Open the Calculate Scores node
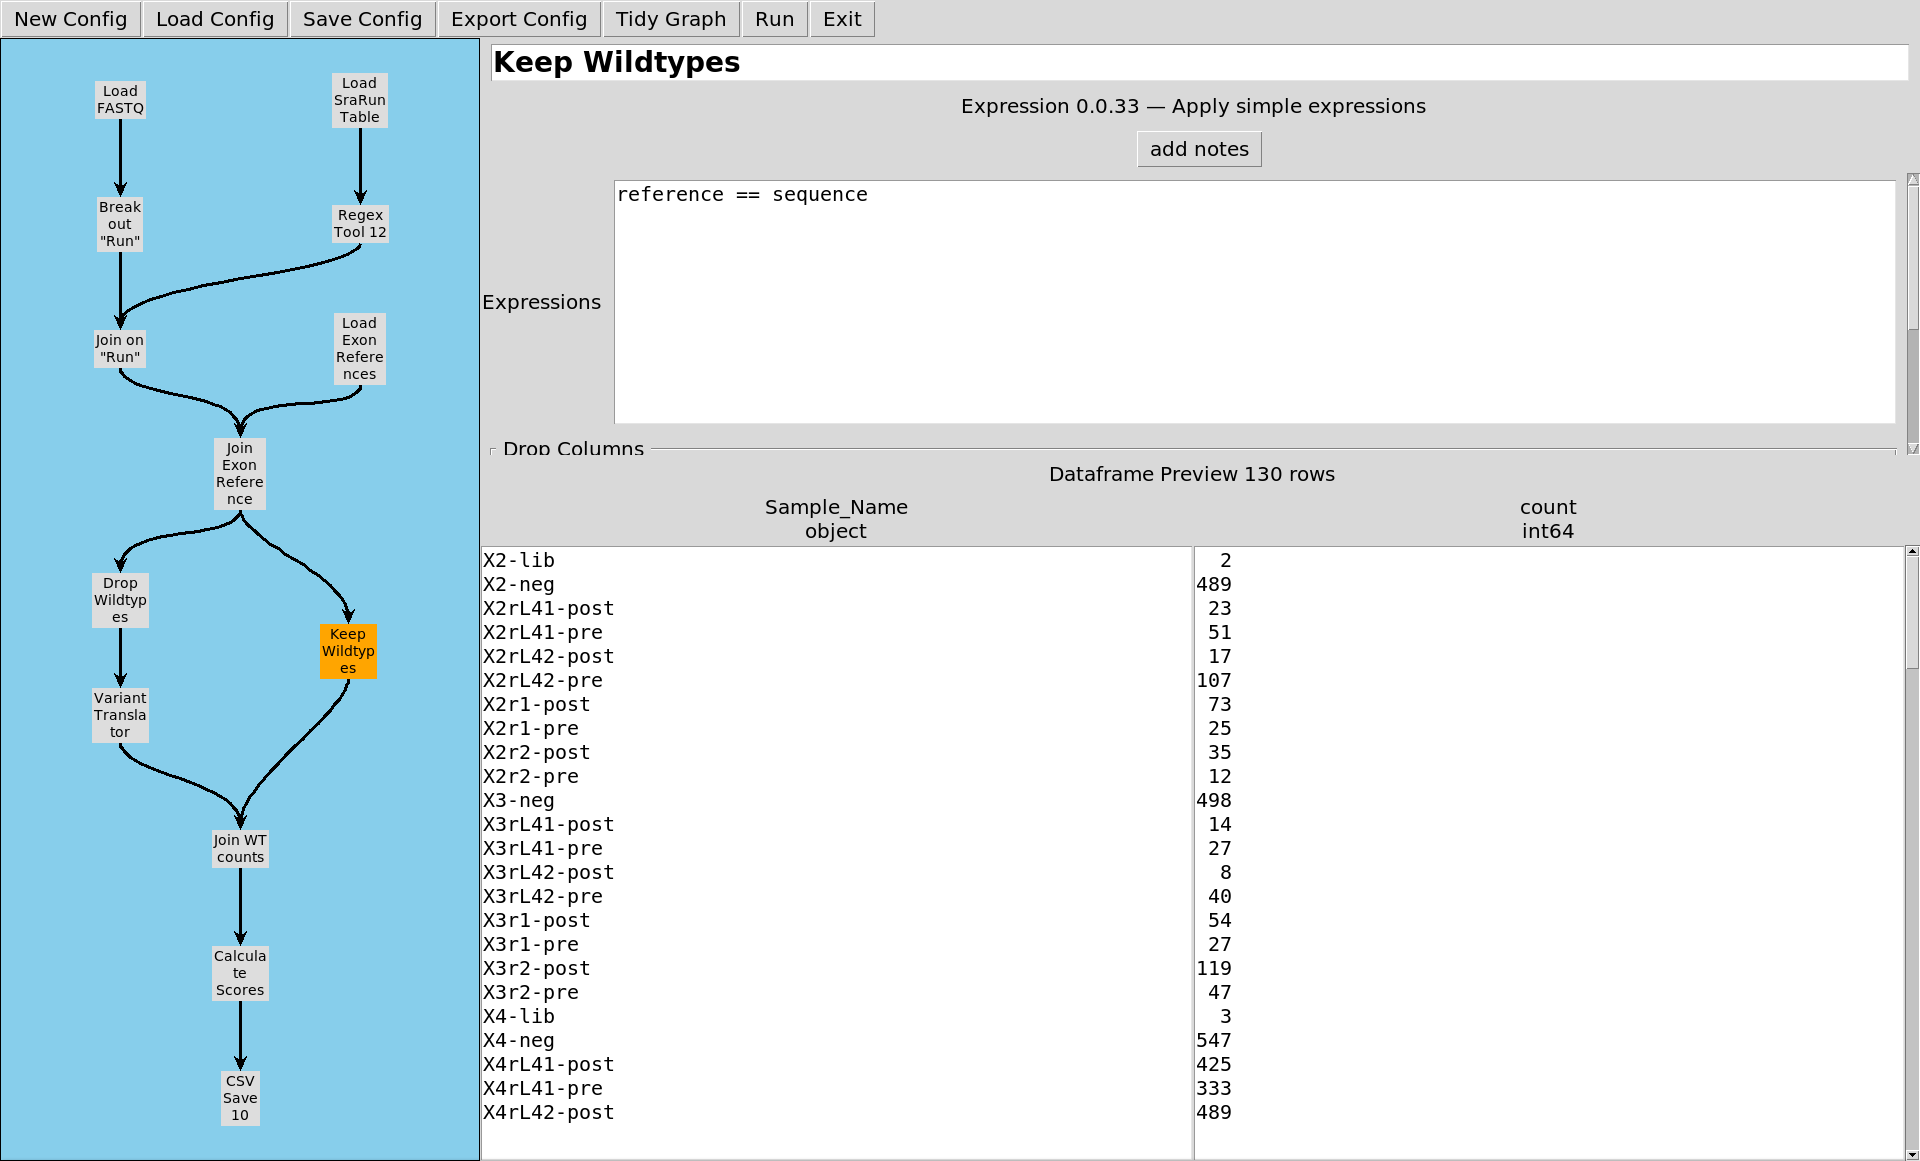The width and height of the screenshot is (1920, 1161). (x=240, y=973)
